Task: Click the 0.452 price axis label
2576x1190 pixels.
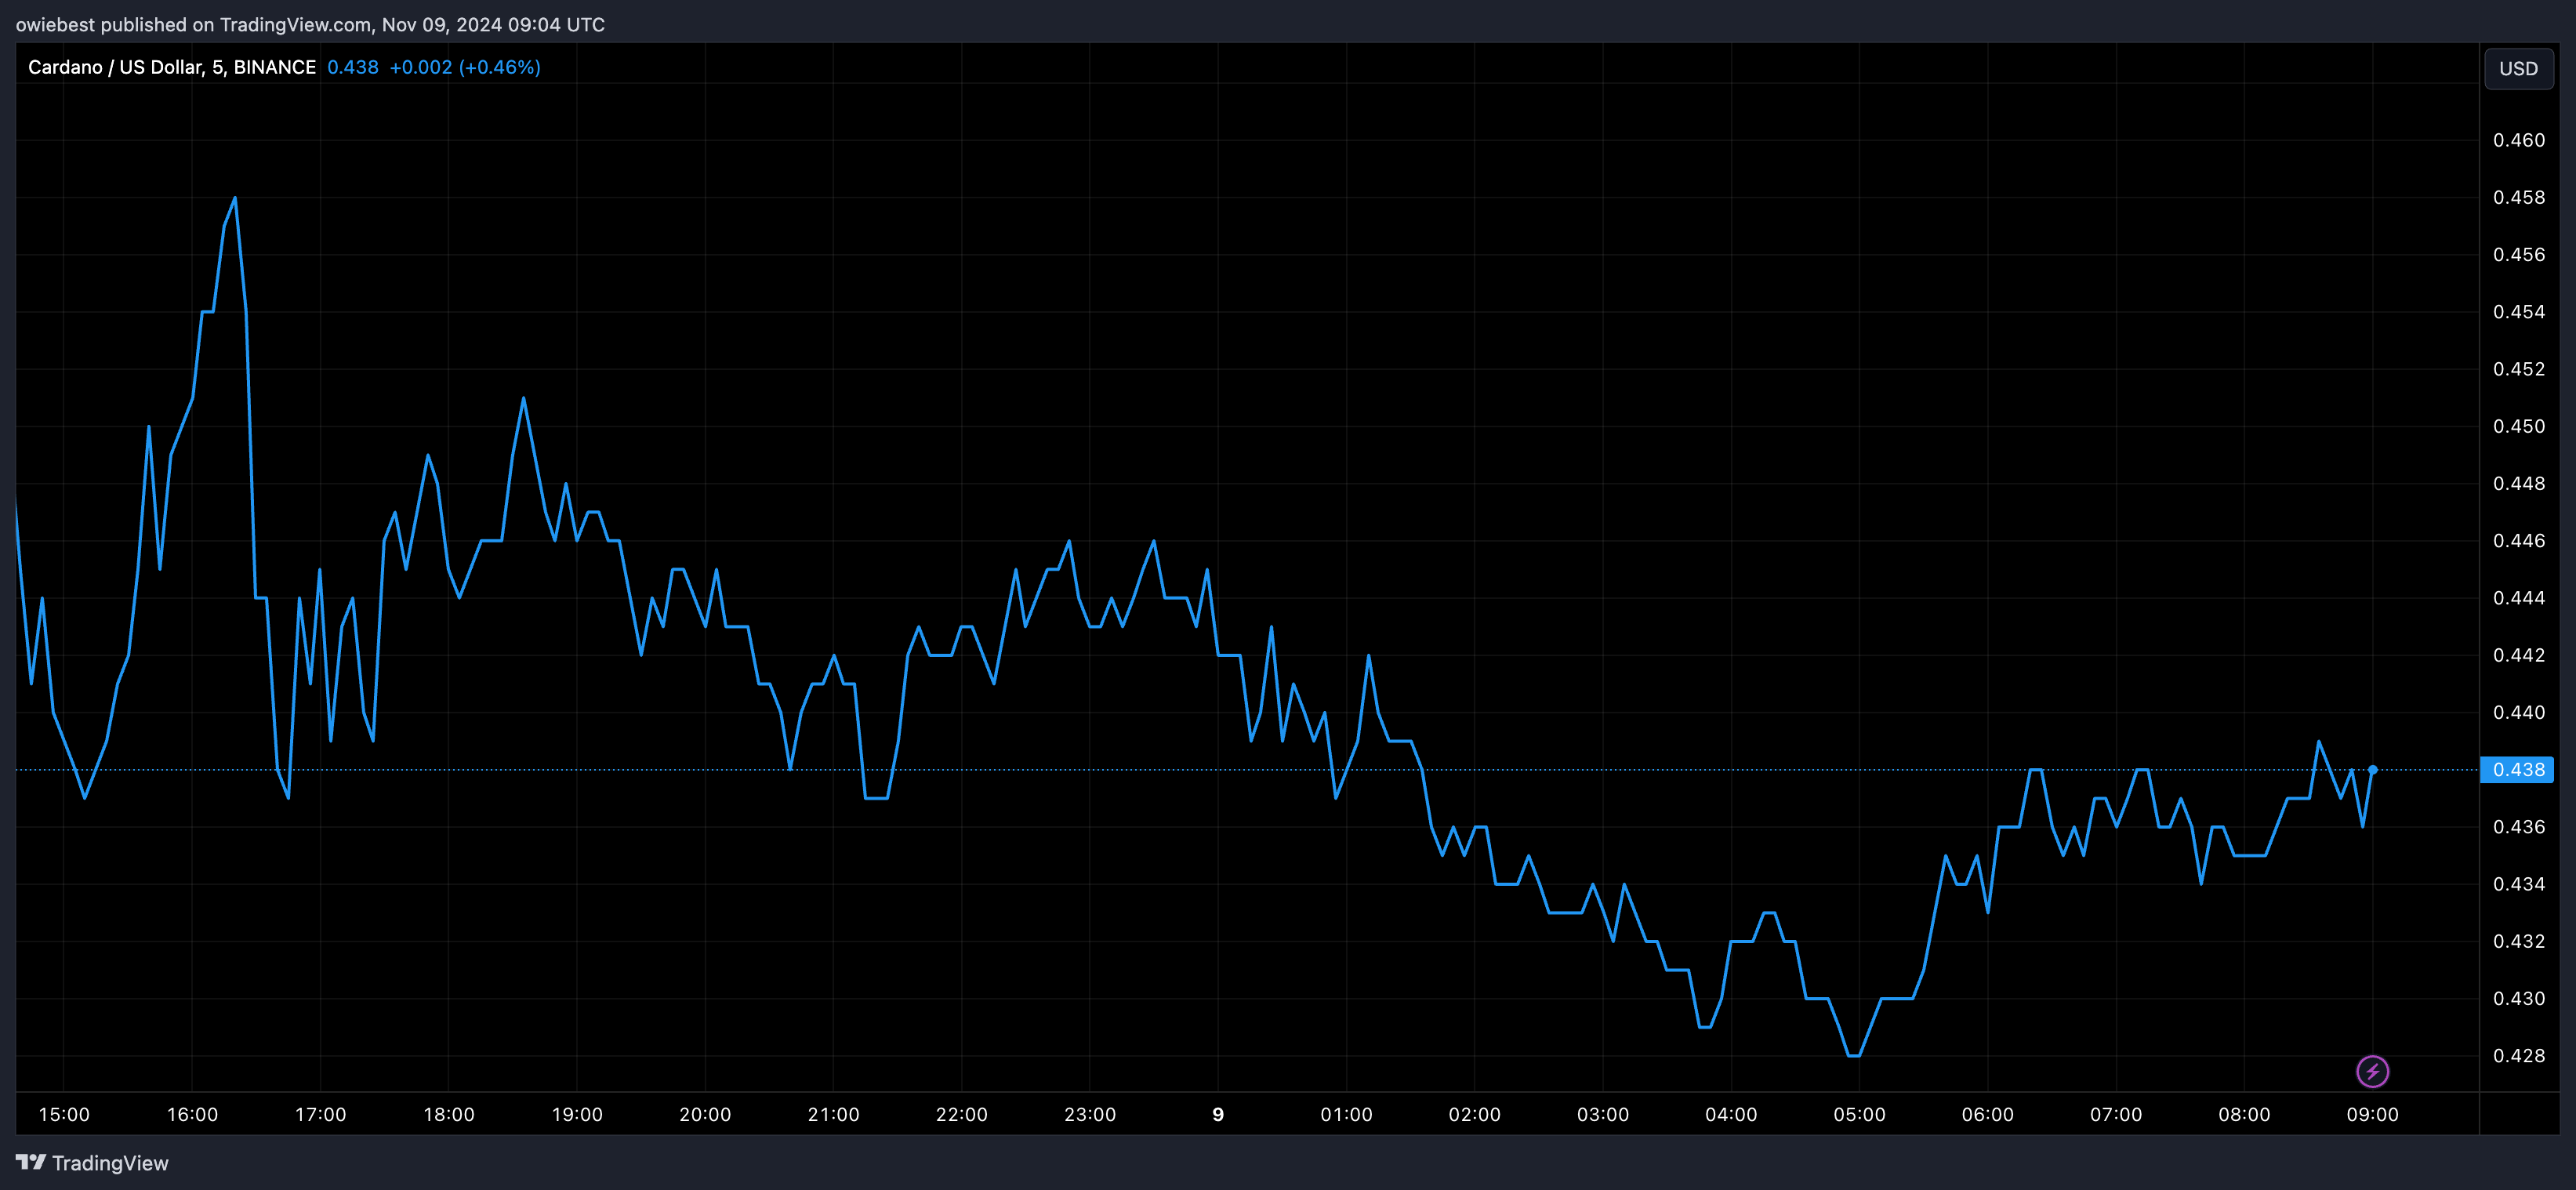Action: (x=2518, y=369)
